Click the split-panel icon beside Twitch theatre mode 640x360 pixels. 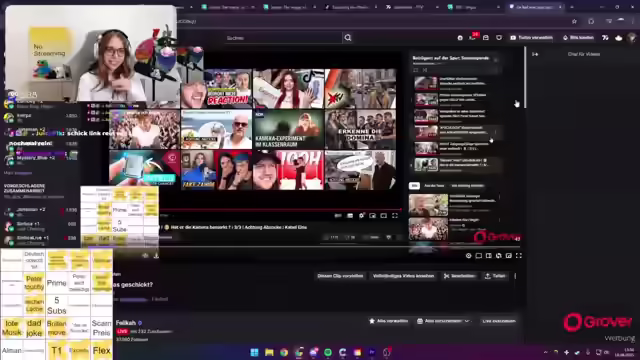[x=489, y=256]
